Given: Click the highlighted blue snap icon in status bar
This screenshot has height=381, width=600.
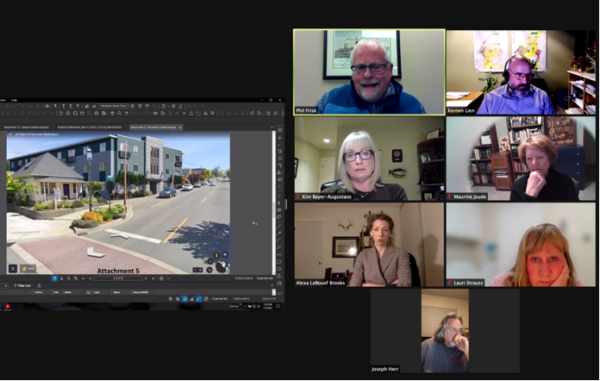Looking at the screenshot, I should pyautogui.click(x=184, y=299).
